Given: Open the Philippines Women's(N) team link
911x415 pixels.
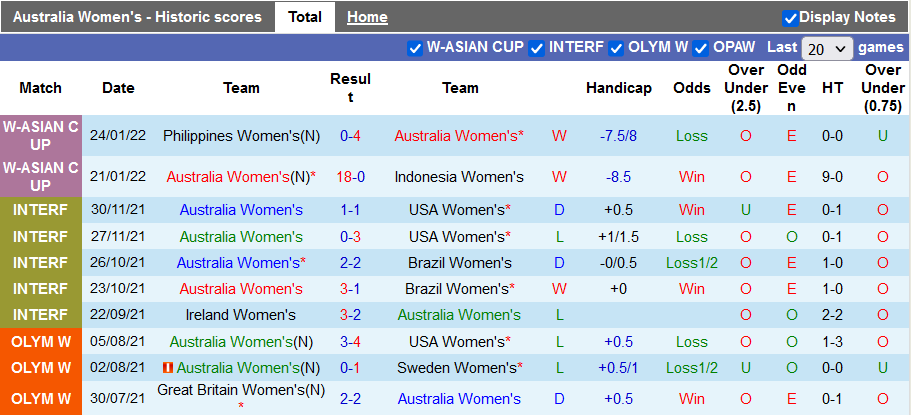Looking at the screenshot, I should tap(241, 135).
